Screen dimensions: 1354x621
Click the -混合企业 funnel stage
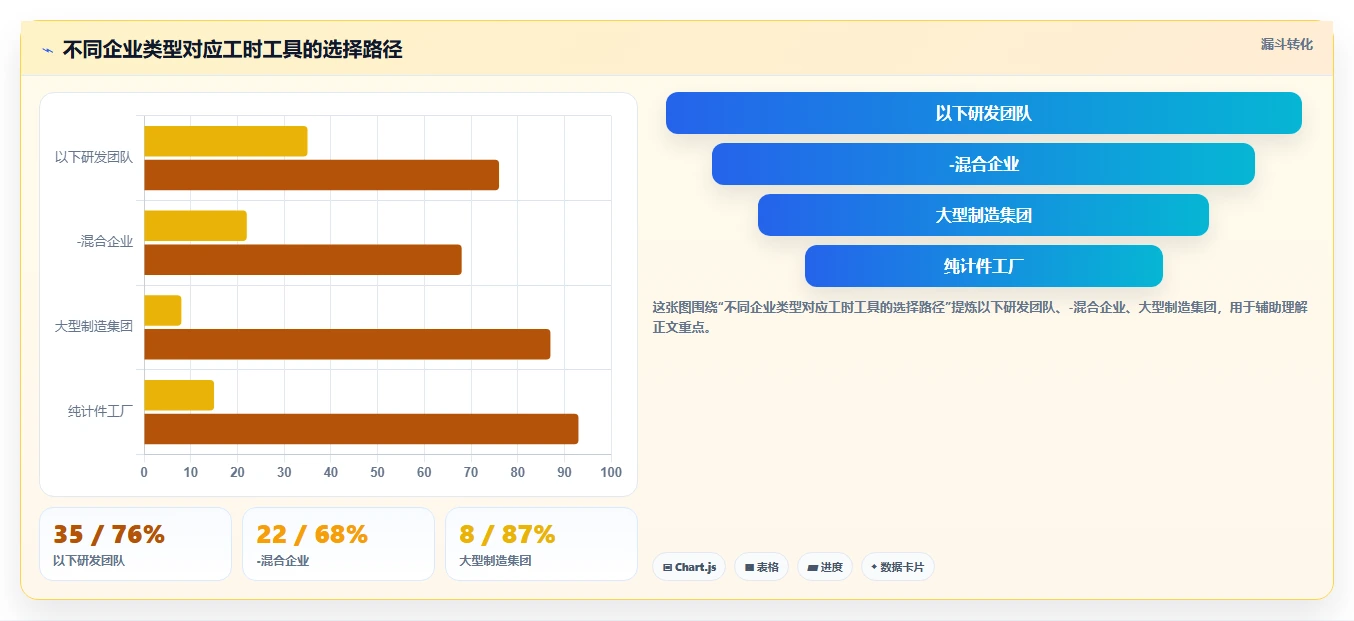(984, 164)
